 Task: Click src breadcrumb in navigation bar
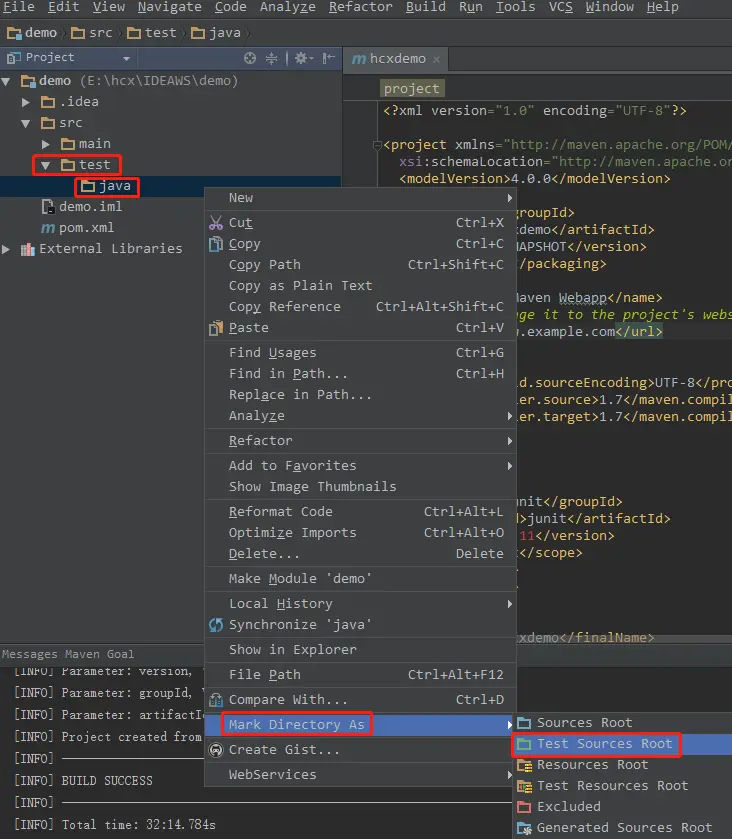[92, 33]
